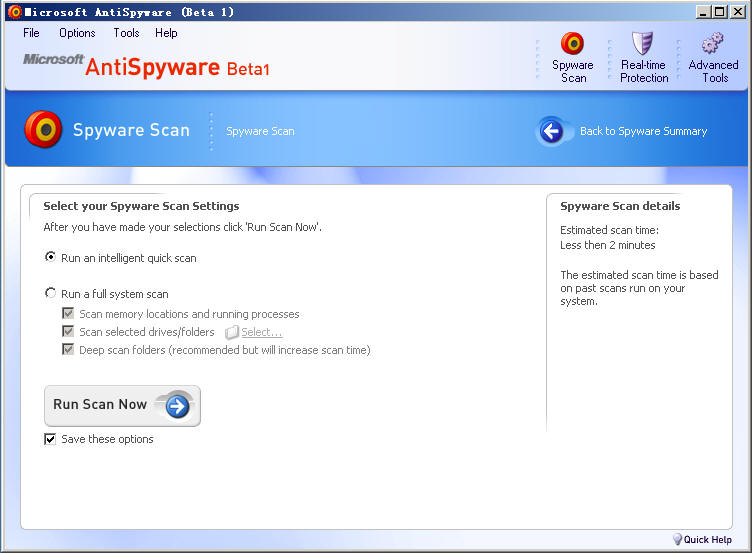Open the Help menu

[x=166, y=33]
